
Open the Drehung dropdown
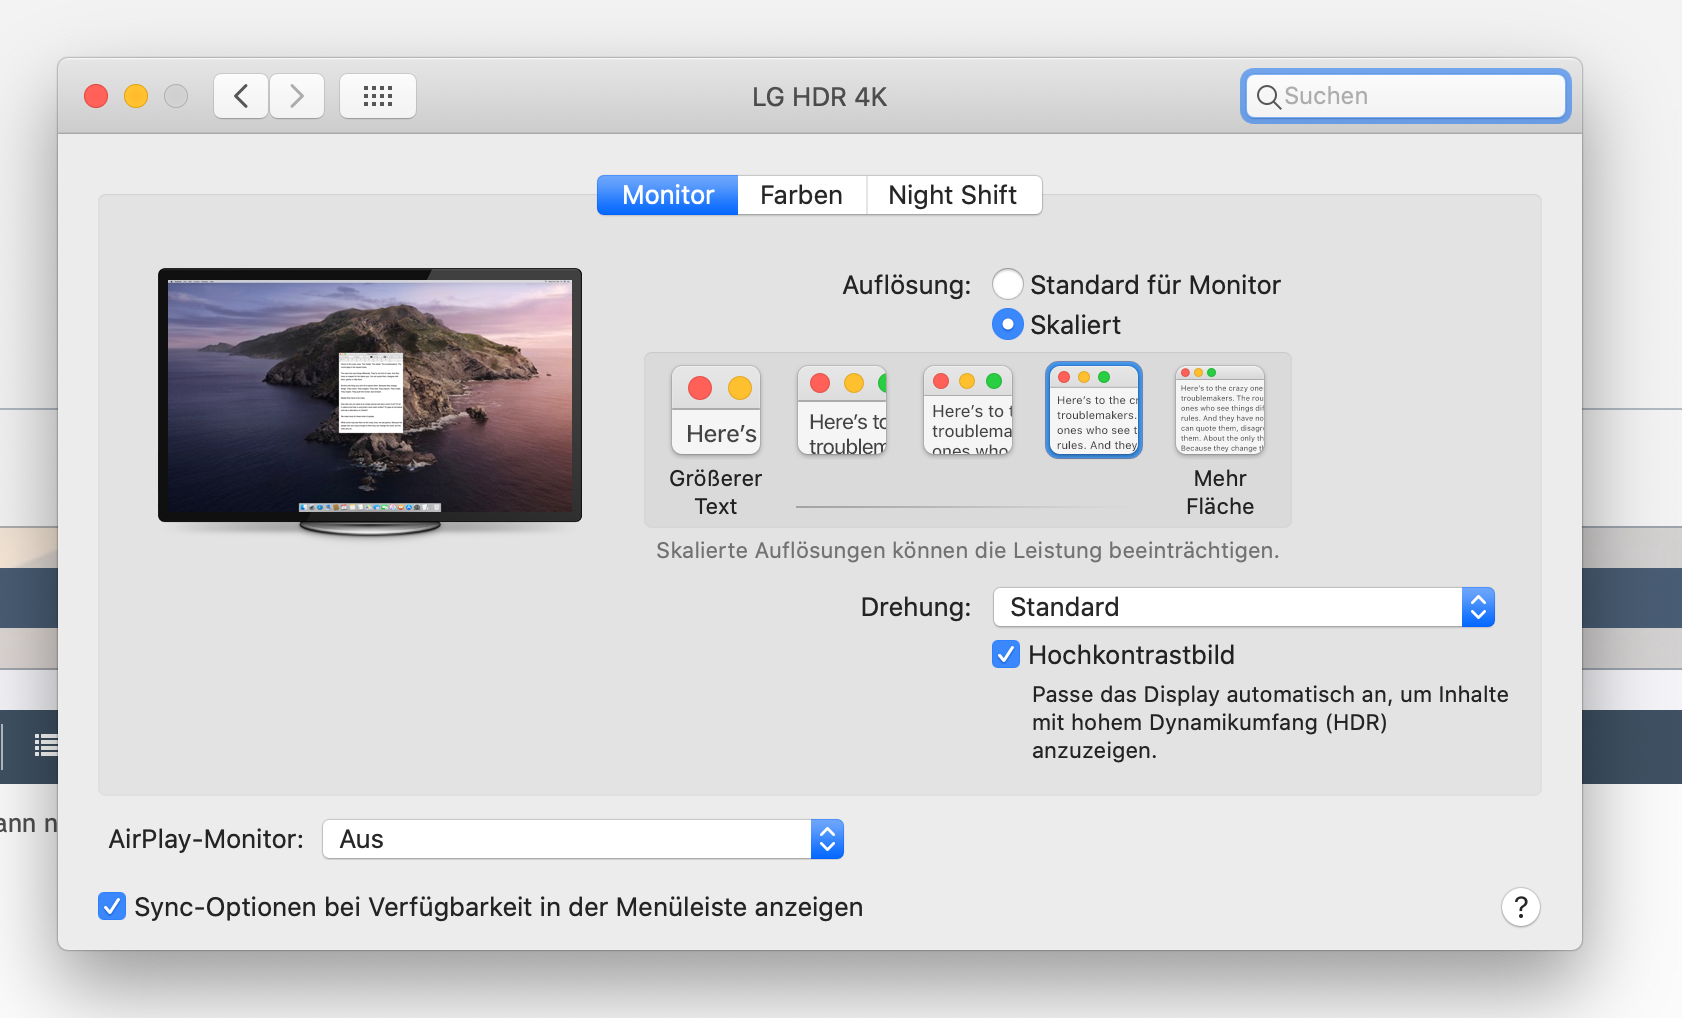tap(1243, 607)
